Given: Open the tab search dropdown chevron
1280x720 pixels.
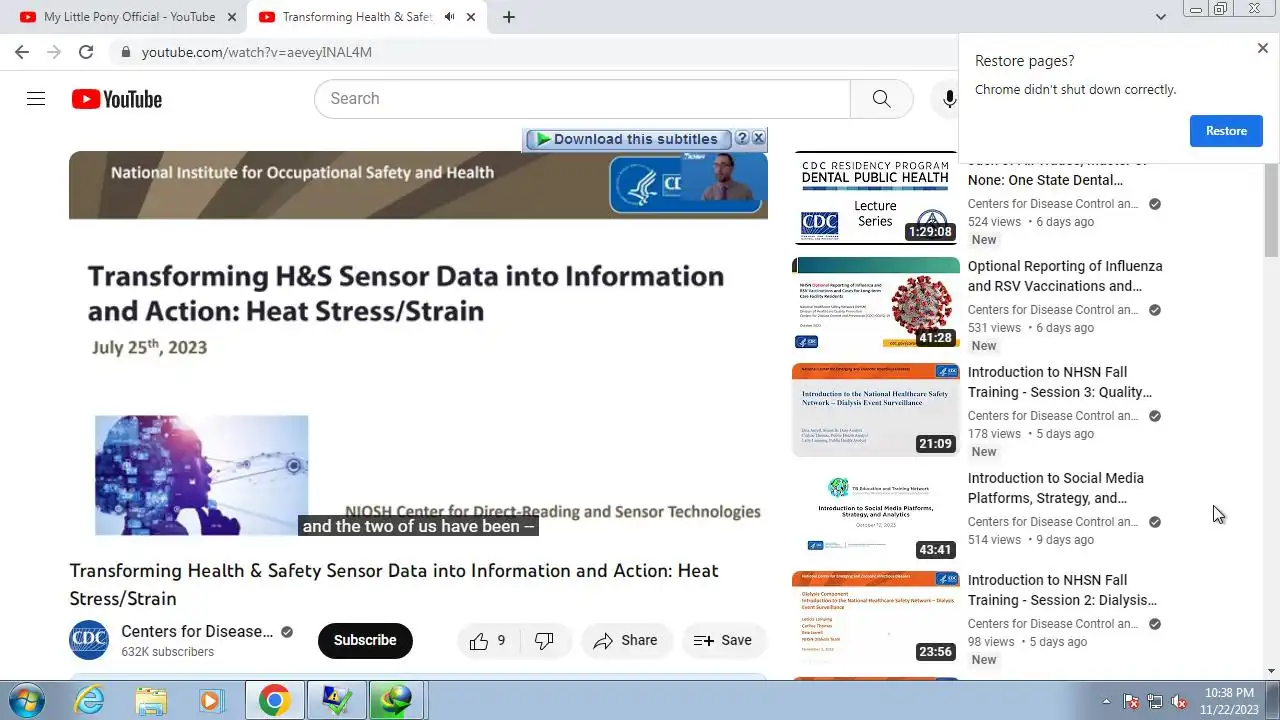Looking at the screenshot, I should tap(1160, 17).
